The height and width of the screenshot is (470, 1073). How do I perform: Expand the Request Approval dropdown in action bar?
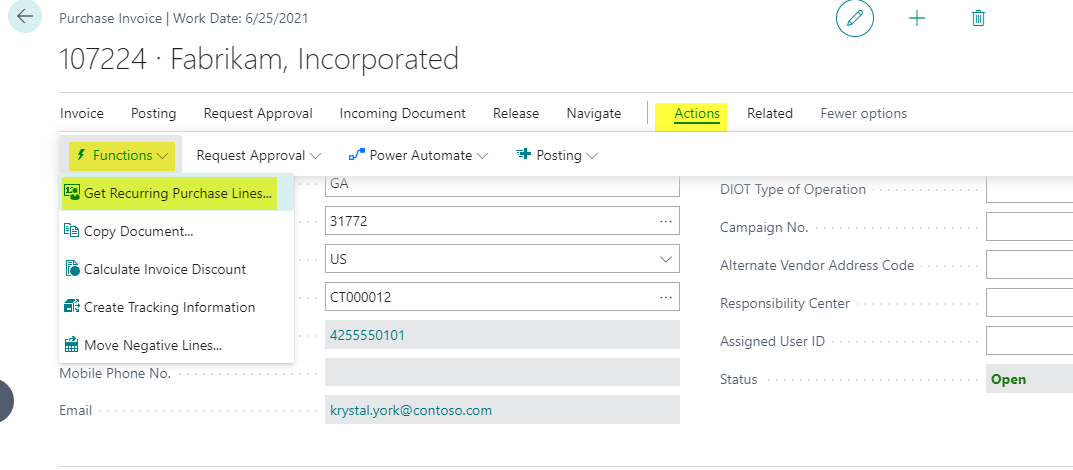259,155
